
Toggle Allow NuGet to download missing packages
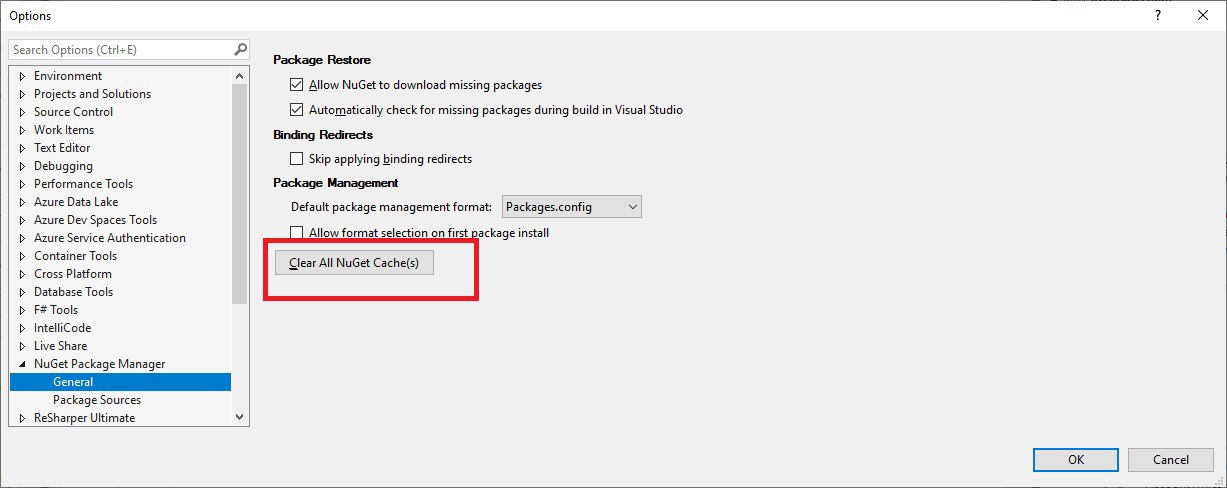[296, 86]
